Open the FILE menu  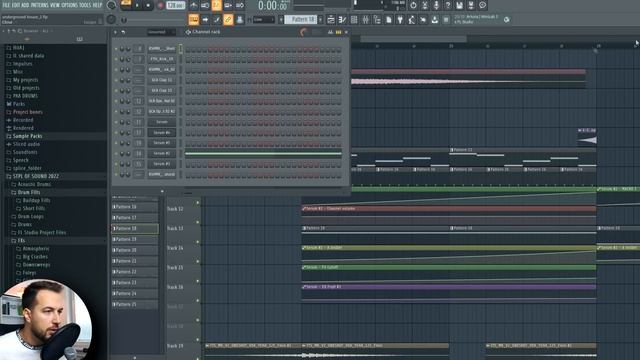[x=6, y=5]
